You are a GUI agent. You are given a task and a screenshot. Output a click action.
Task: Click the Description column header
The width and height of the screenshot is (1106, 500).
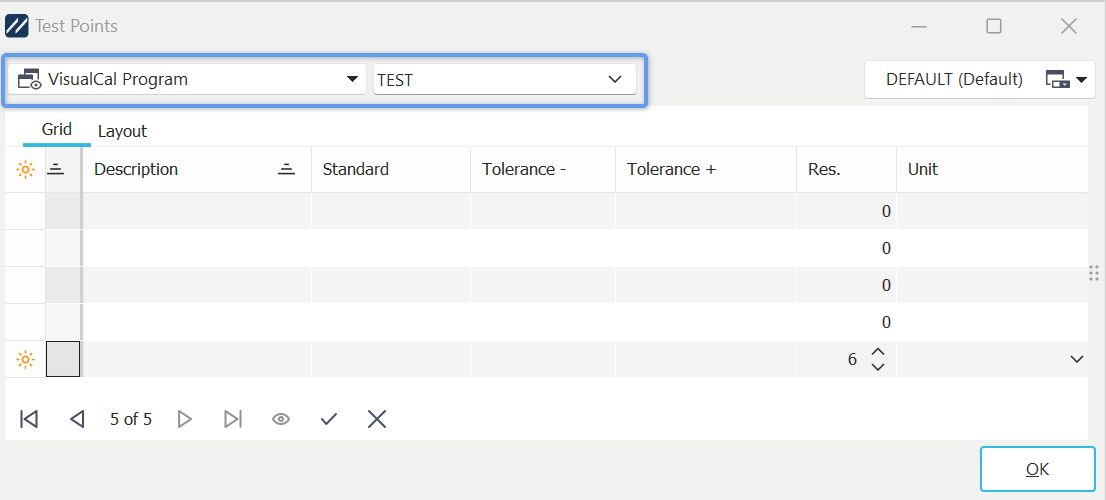(197, 169)
